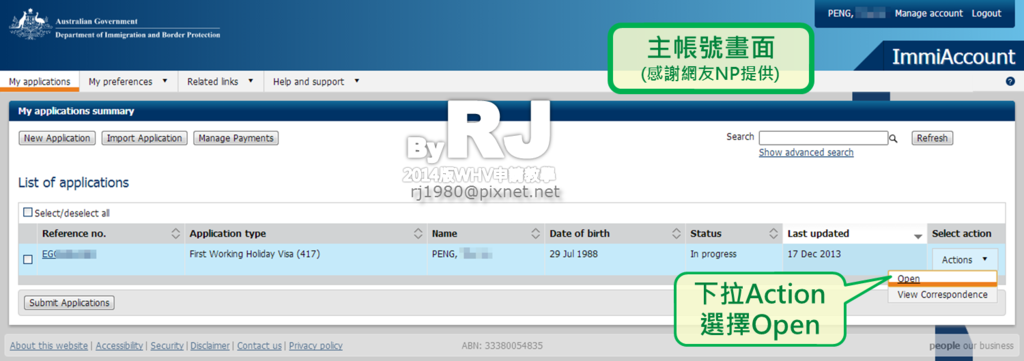Click the search magnifier icon
The image size is (1024, 361).
pos(894,138)
